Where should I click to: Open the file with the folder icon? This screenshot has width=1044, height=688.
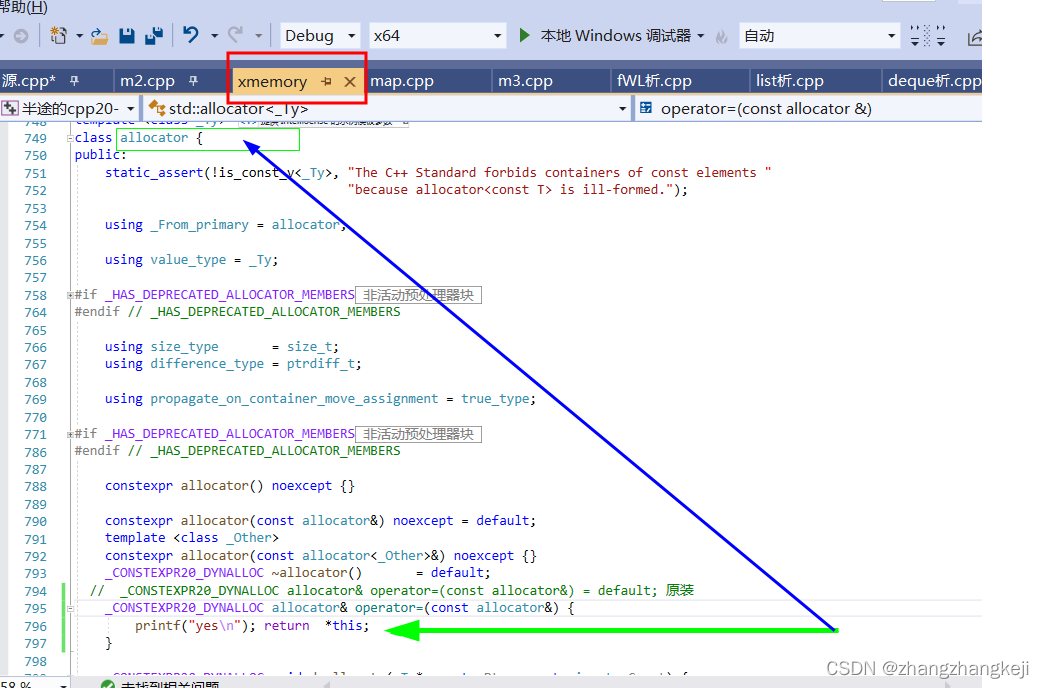99,36
